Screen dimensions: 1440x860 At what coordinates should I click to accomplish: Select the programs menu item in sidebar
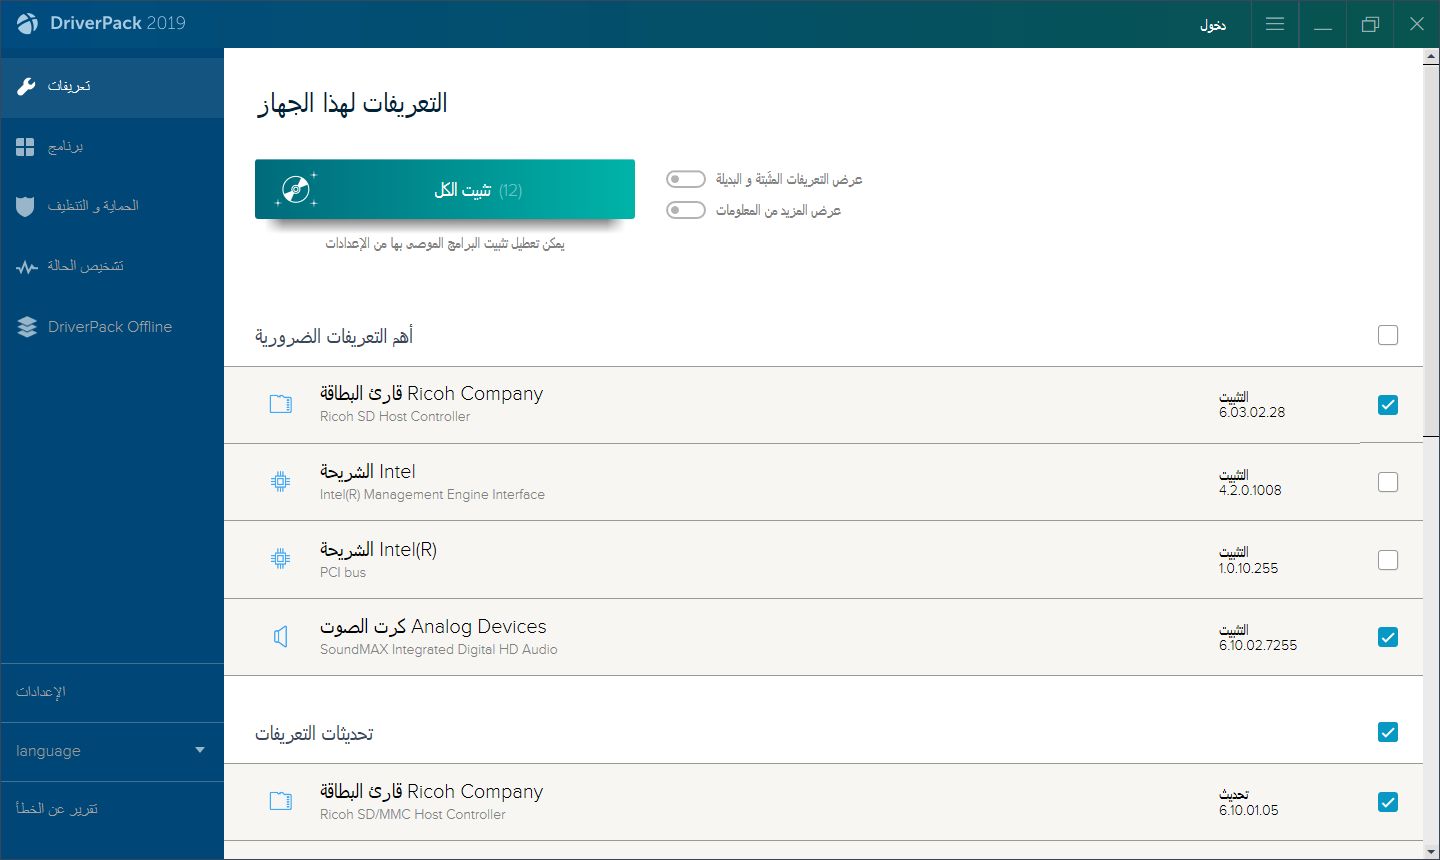112,147
